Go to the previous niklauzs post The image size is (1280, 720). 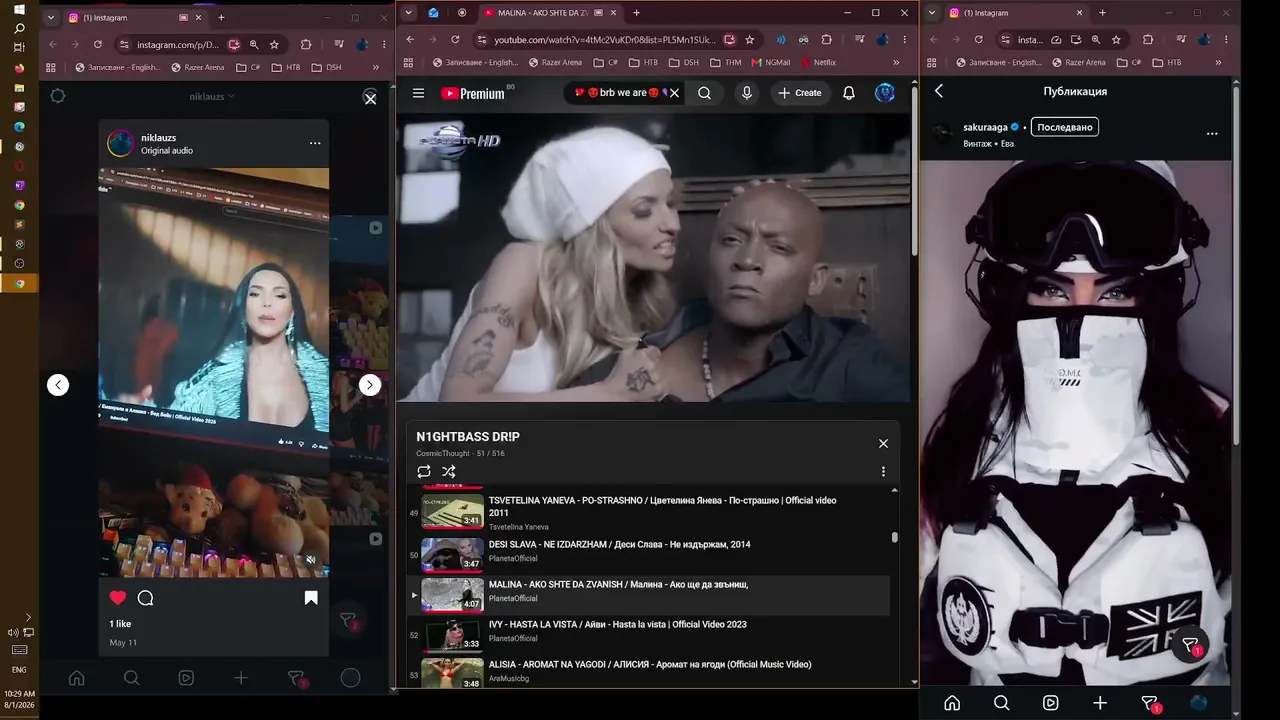coord(58,385)
